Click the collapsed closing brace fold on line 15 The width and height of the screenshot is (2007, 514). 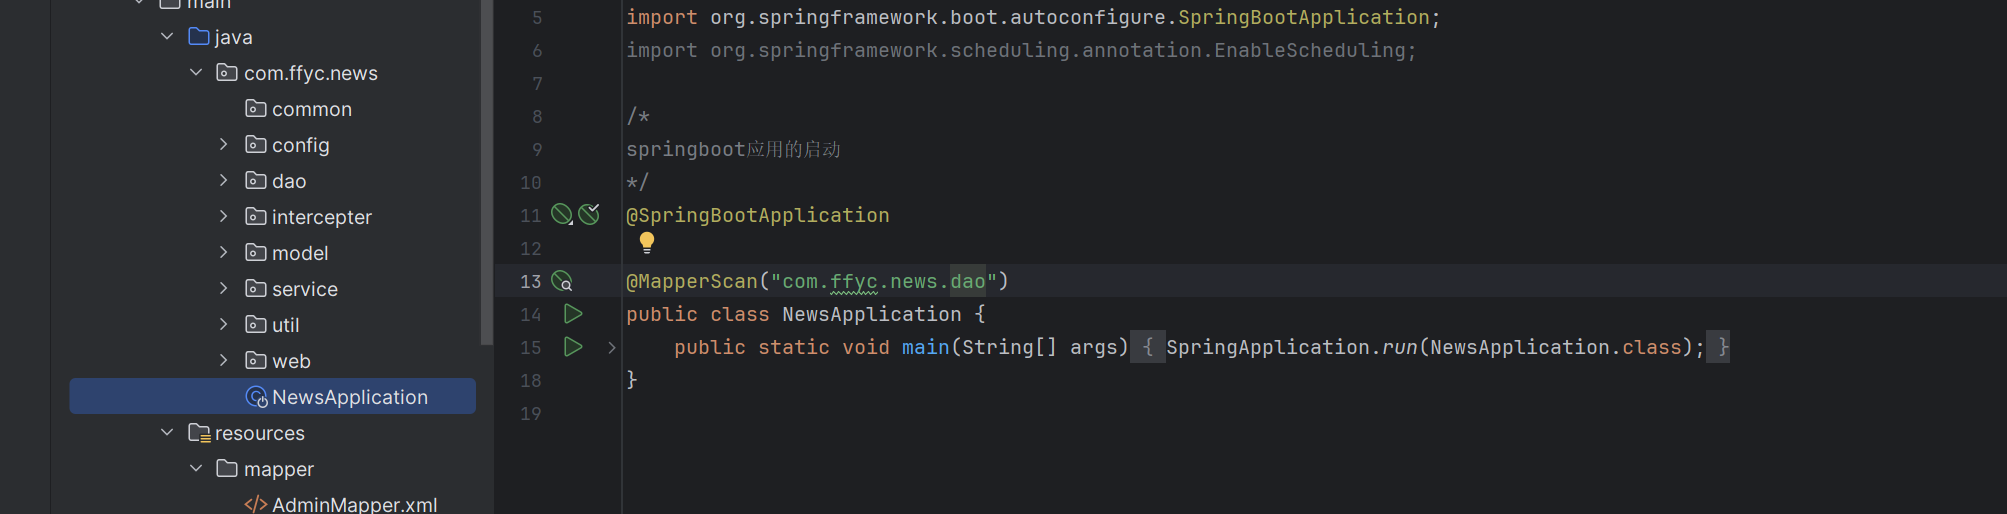(x=1718, y=347)
